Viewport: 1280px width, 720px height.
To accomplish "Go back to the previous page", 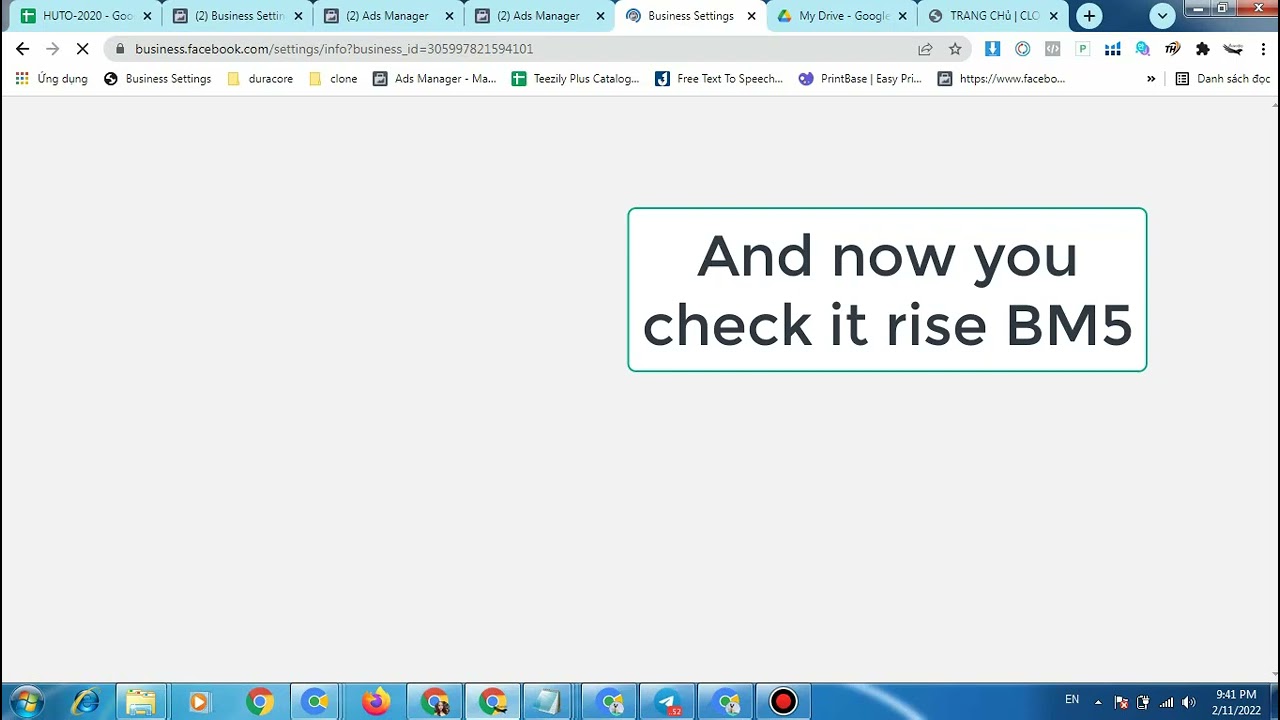I will pos(22,49).
